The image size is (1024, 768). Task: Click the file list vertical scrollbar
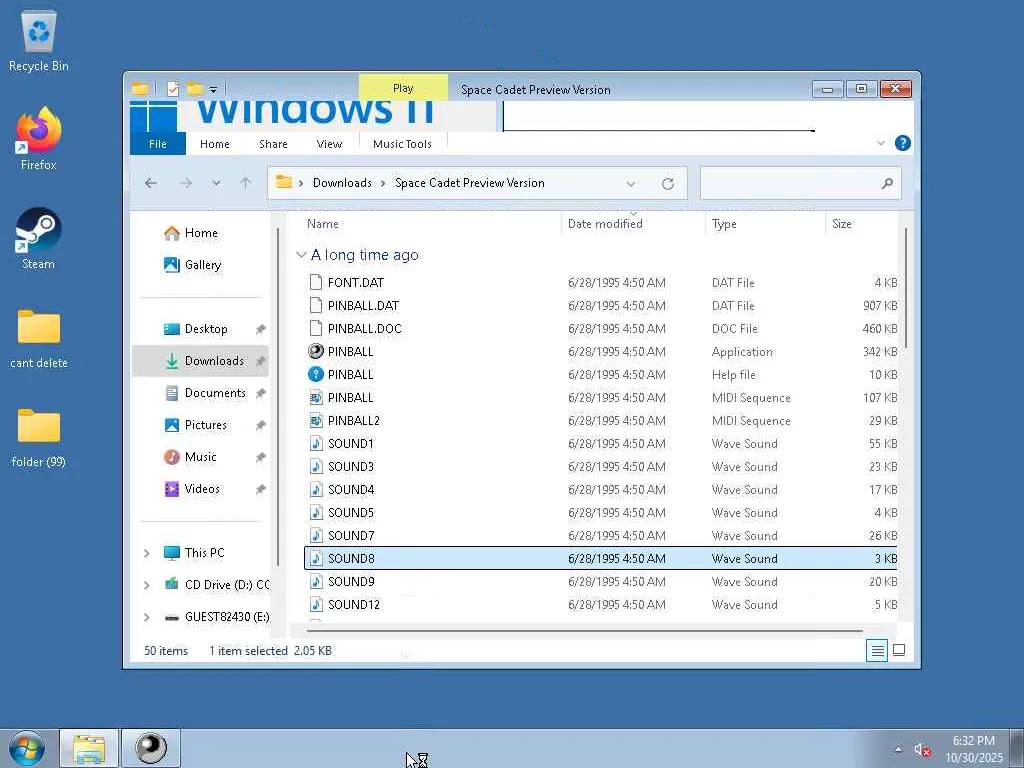point(906,287)
